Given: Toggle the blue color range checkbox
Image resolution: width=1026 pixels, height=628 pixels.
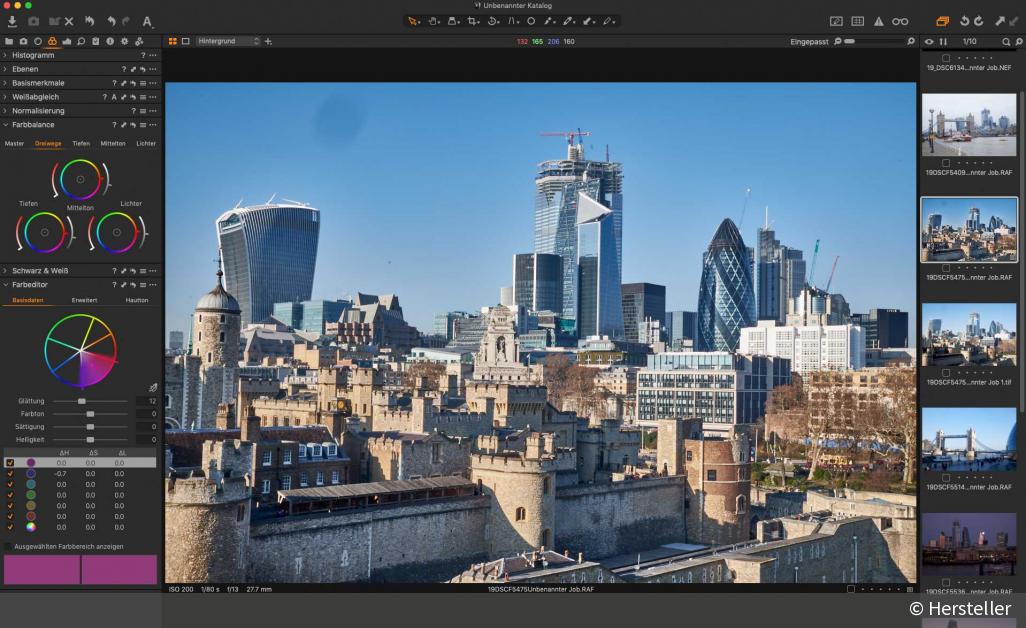Looking at the screenshot, I should pyautogui.click(x=10, y=474).
